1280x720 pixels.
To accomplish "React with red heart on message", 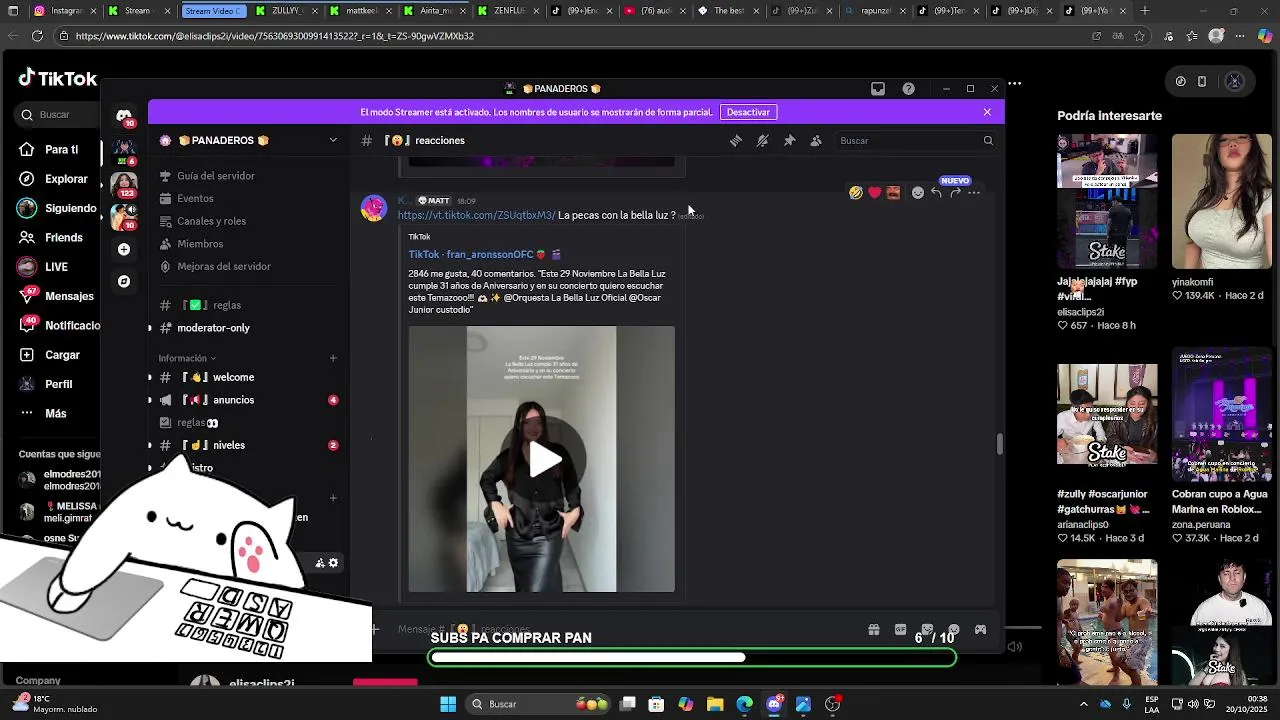I will click(x=875, y=193).
